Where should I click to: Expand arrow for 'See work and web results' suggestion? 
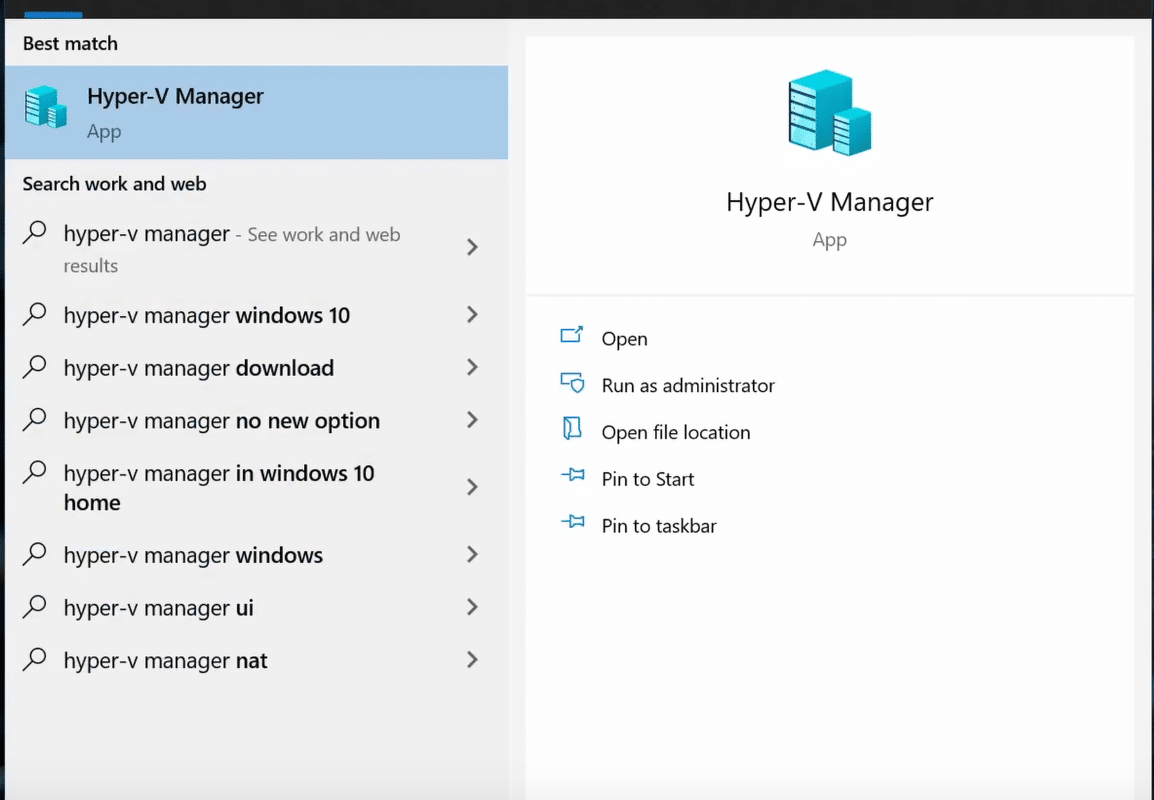tap(472, 247)
